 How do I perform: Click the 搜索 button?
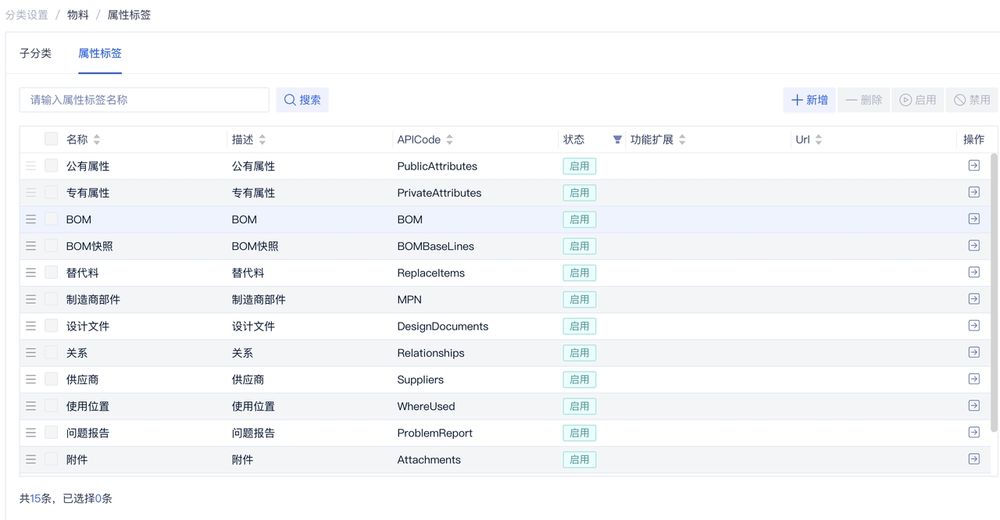coord(302,100)
